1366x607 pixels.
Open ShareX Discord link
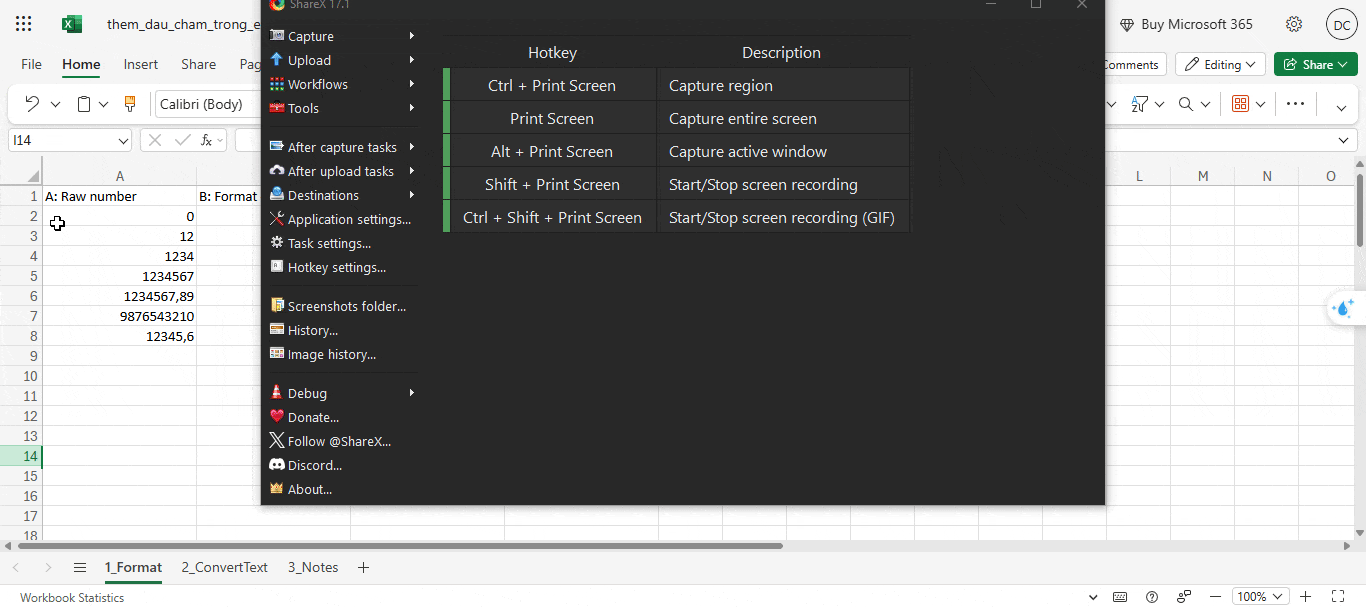pyautogui.click(x=306, y=465)
